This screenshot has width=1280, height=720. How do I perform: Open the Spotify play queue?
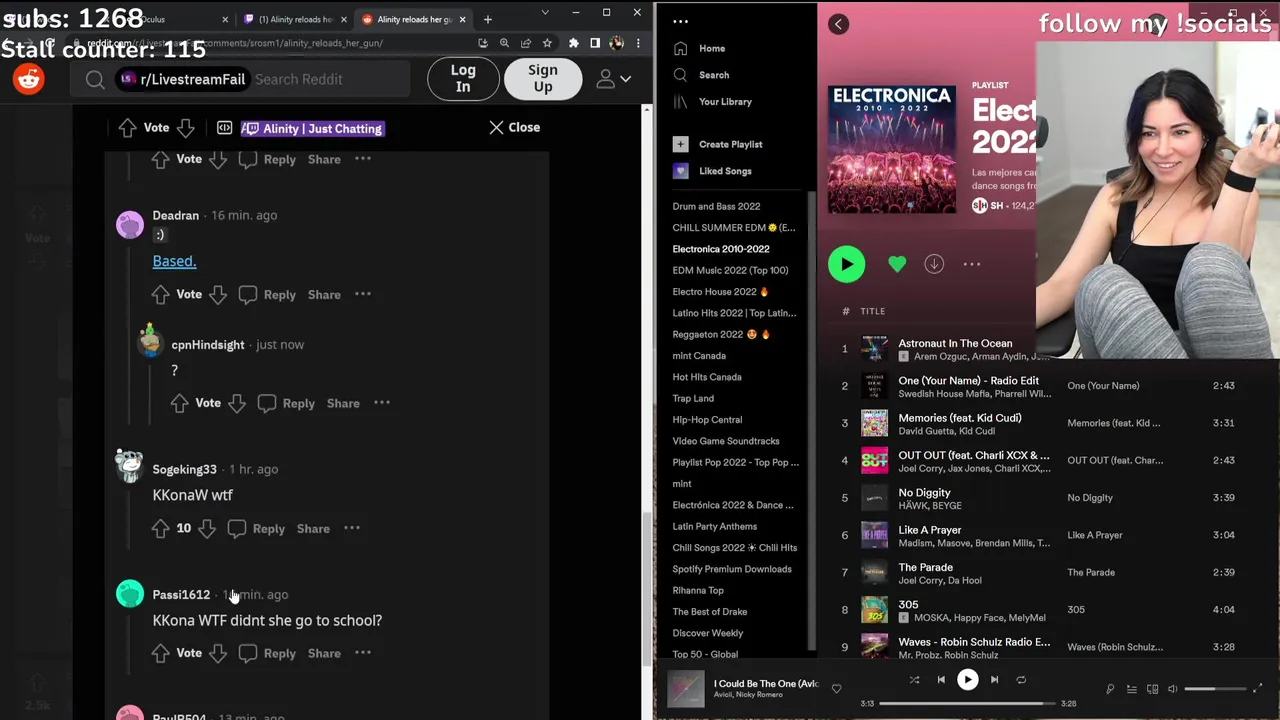click(x=1131, y=689)
